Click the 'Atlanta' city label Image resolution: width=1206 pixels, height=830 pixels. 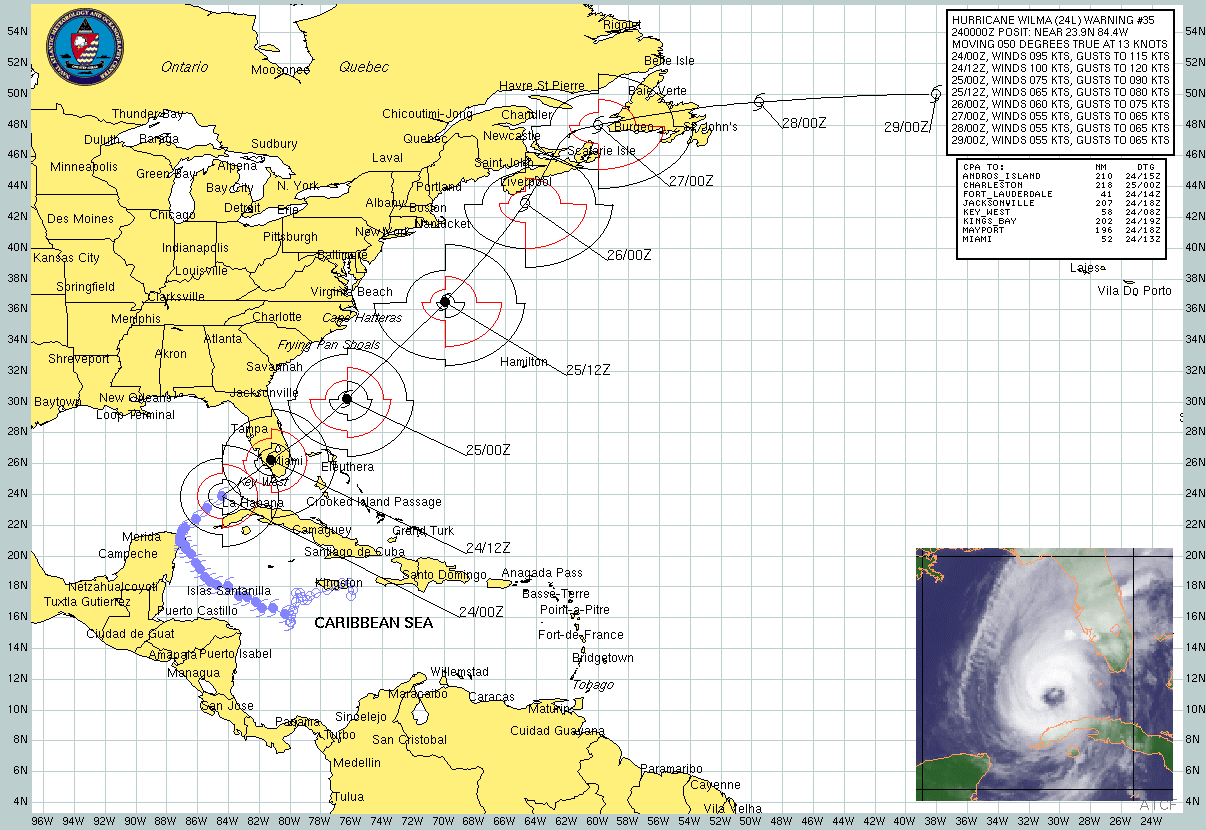(222, 339)
